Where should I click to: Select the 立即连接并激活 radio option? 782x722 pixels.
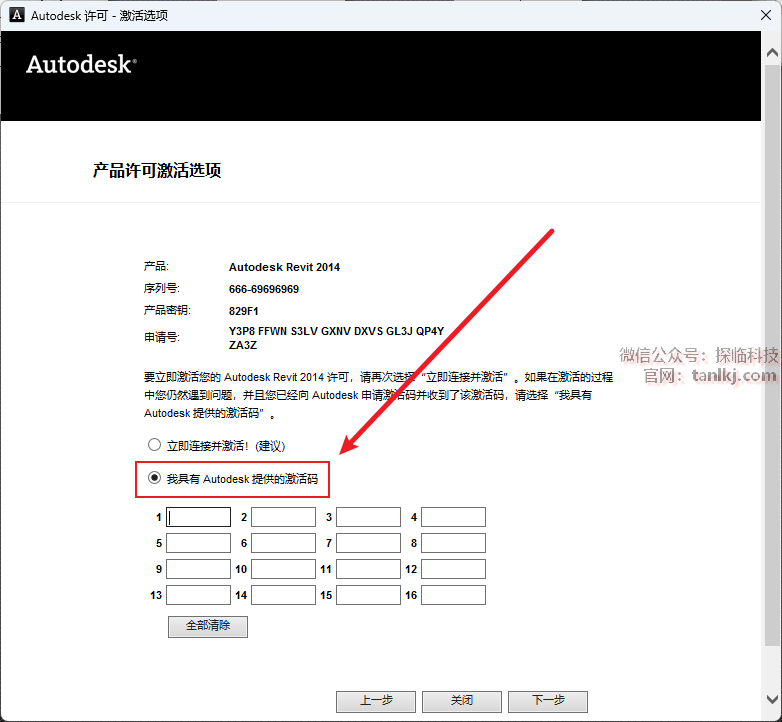pyautogui.click(x=155, y=445)
